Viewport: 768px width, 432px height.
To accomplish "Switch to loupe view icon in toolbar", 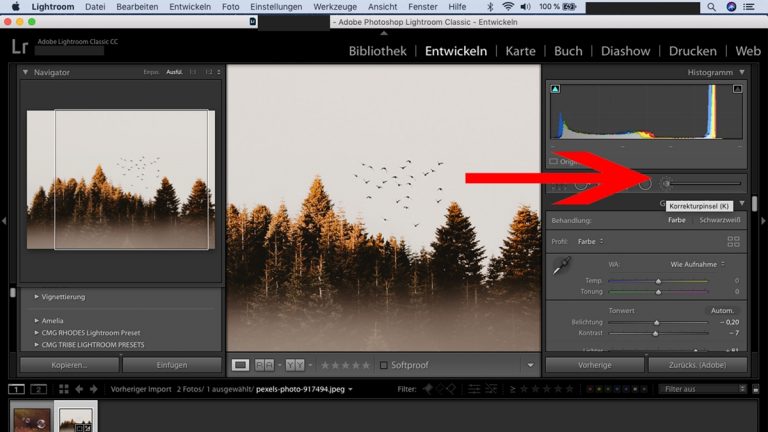I will pos(240,365).
